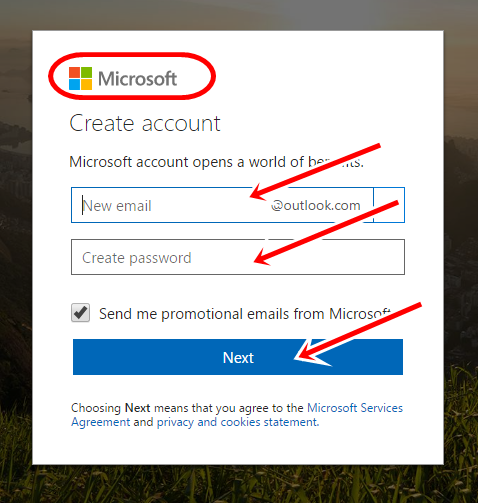Open privacy and cookies statement link

pyautogui.click(x=238, y=422)
